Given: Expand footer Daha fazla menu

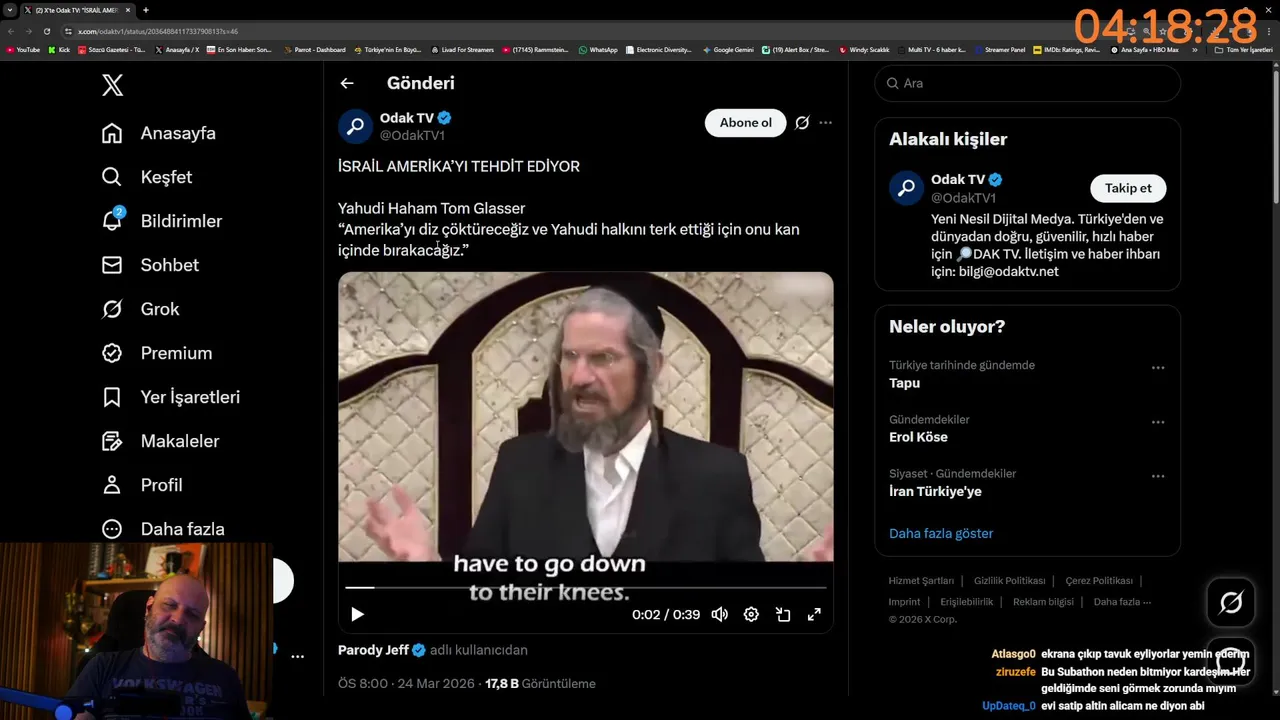Looking at the screenshot, I should [1122, 602].
